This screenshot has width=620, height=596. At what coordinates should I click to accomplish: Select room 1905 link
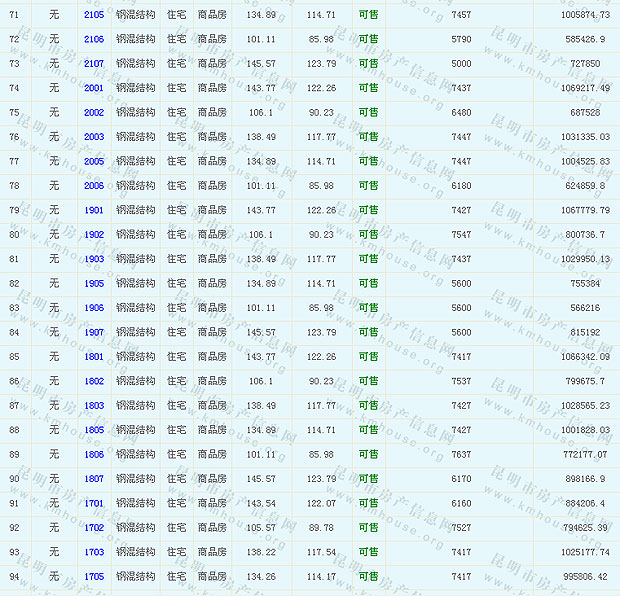point(93,284)
